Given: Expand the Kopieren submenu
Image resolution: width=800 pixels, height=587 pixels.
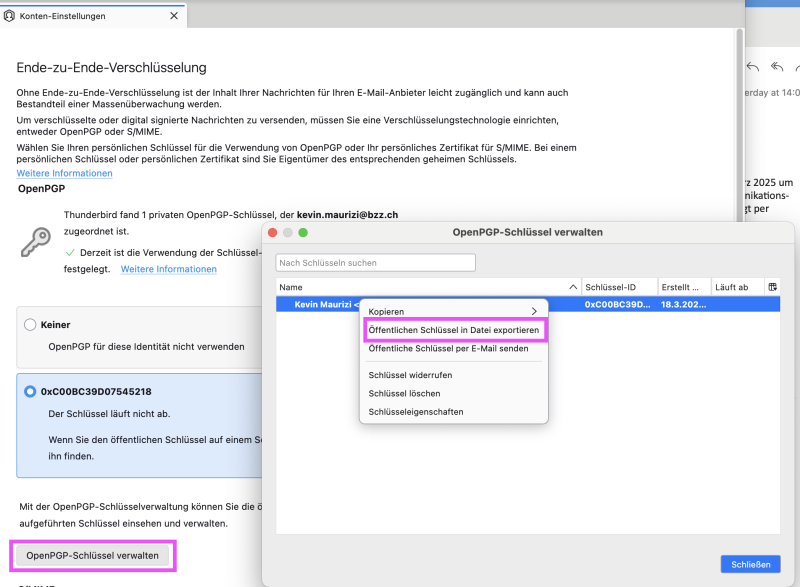Looking at the screenshot, I should tap(453, 312).
